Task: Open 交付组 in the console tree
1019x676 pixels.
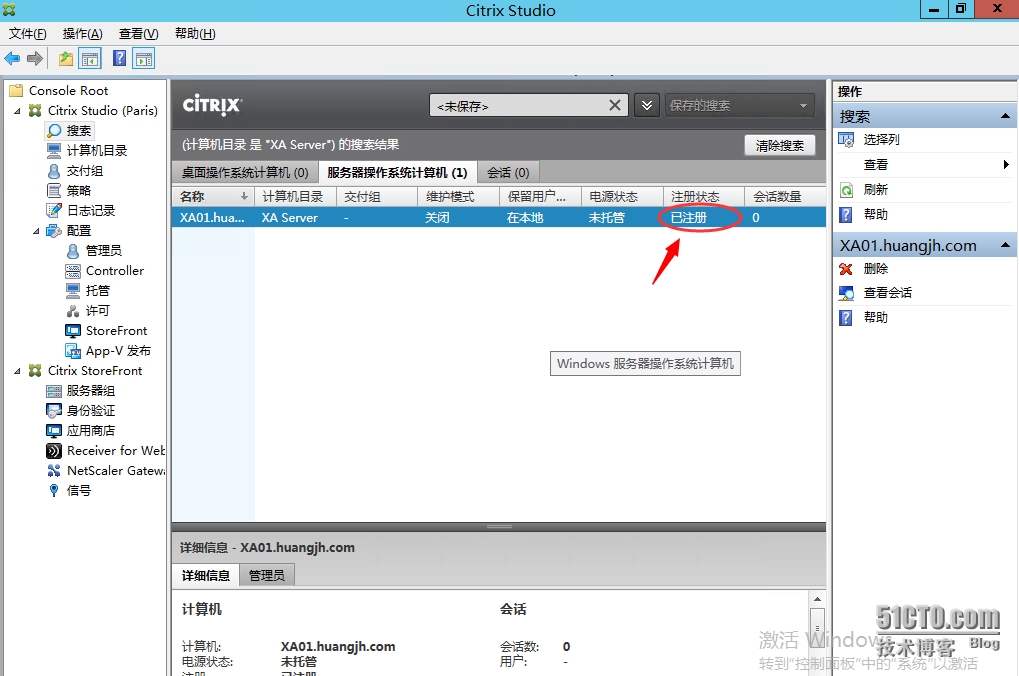Action: point(76,171)
